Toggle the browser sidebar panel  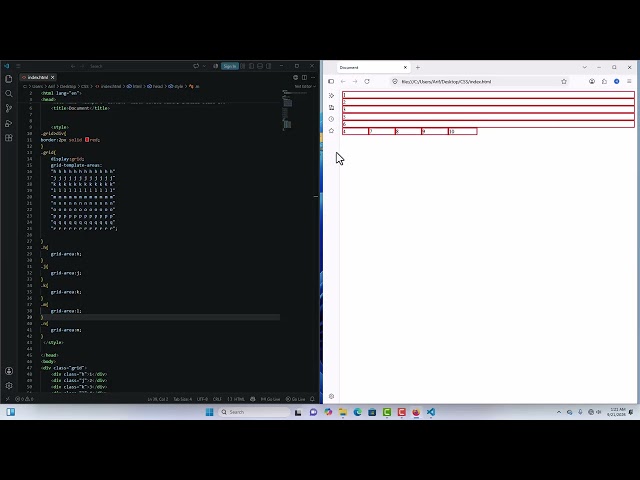(x=331, y=81)
